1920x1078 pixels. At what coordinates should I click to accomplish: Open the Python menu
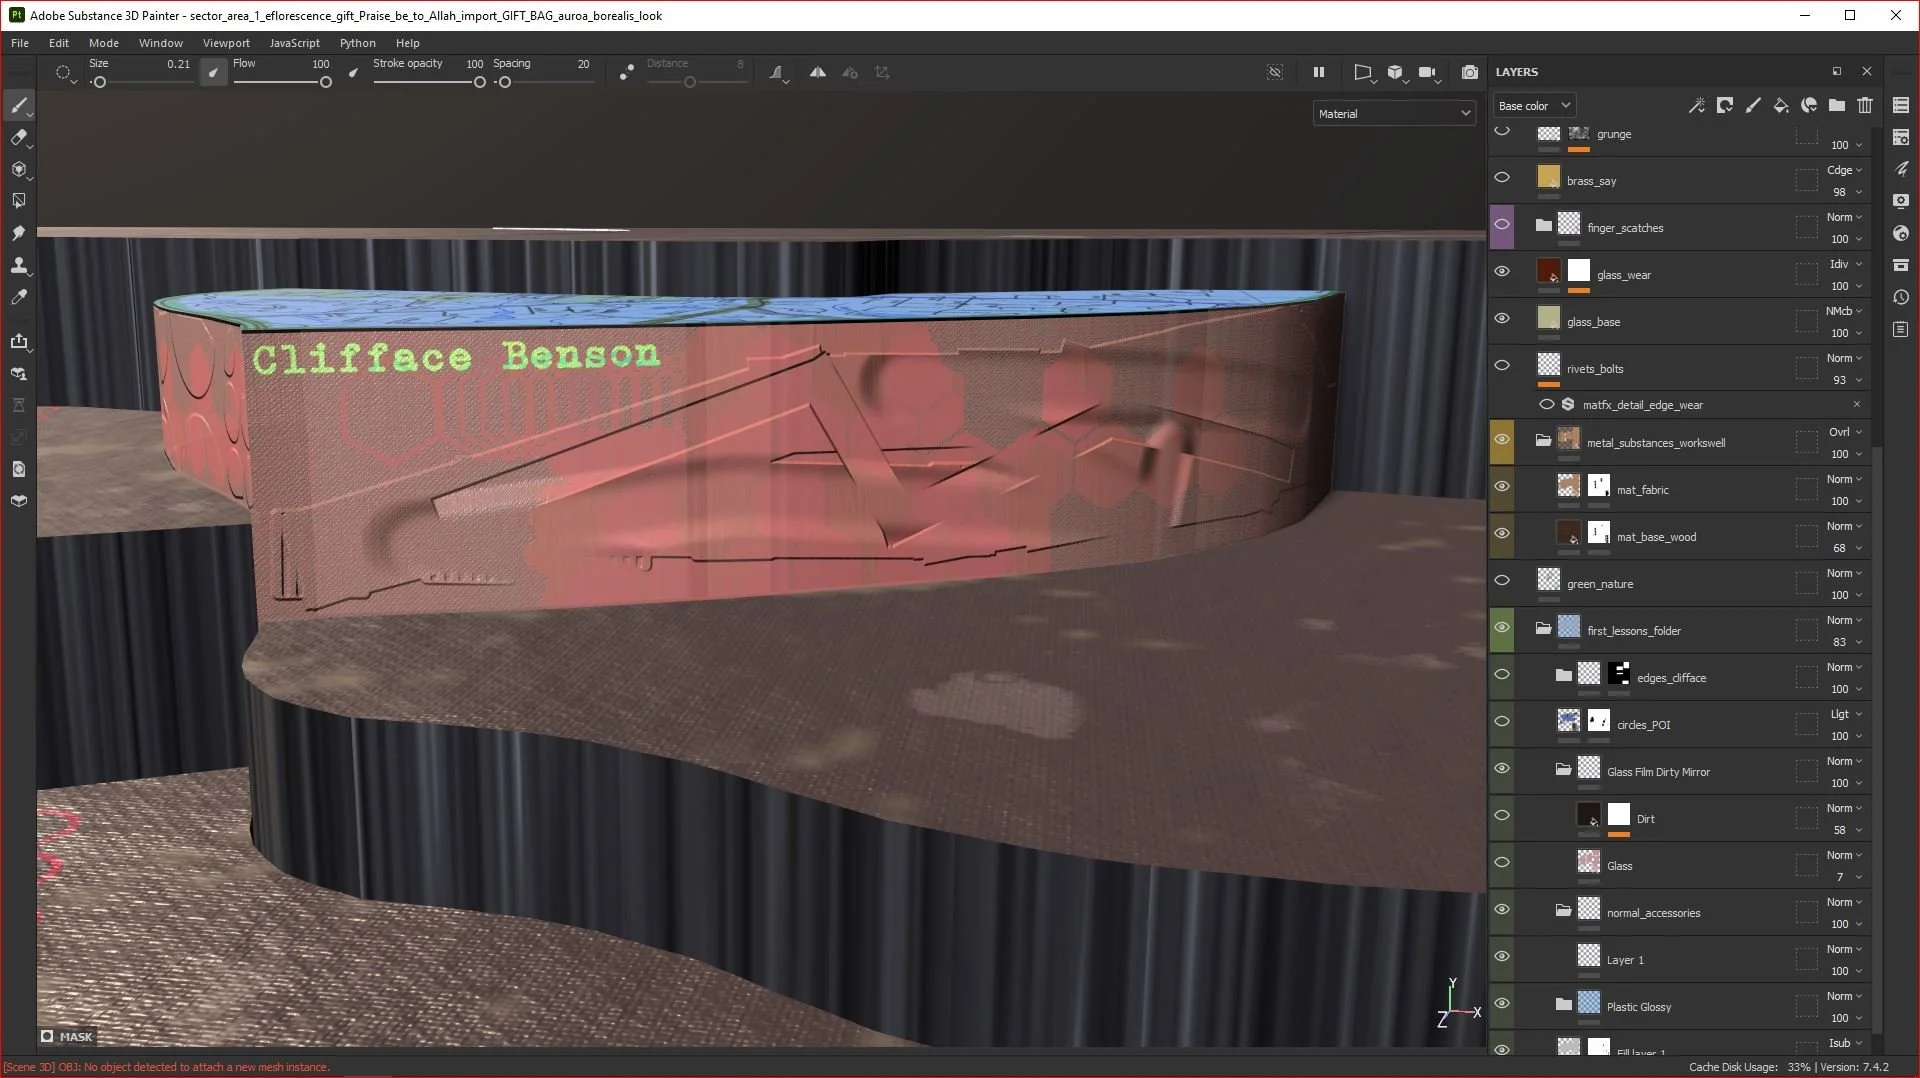[357, 43]
